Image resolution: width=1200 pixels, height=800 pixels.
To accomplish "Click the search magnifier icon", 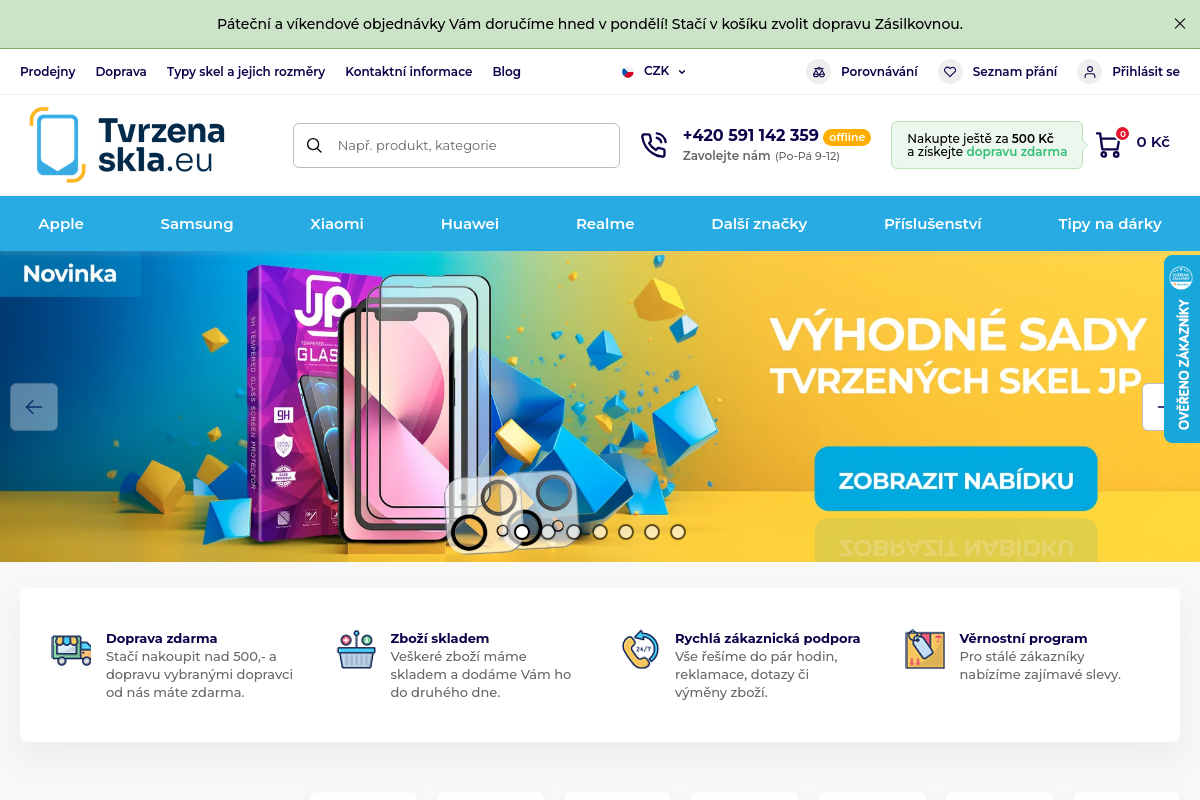I will pyautogui.click(x=314, y=146).
